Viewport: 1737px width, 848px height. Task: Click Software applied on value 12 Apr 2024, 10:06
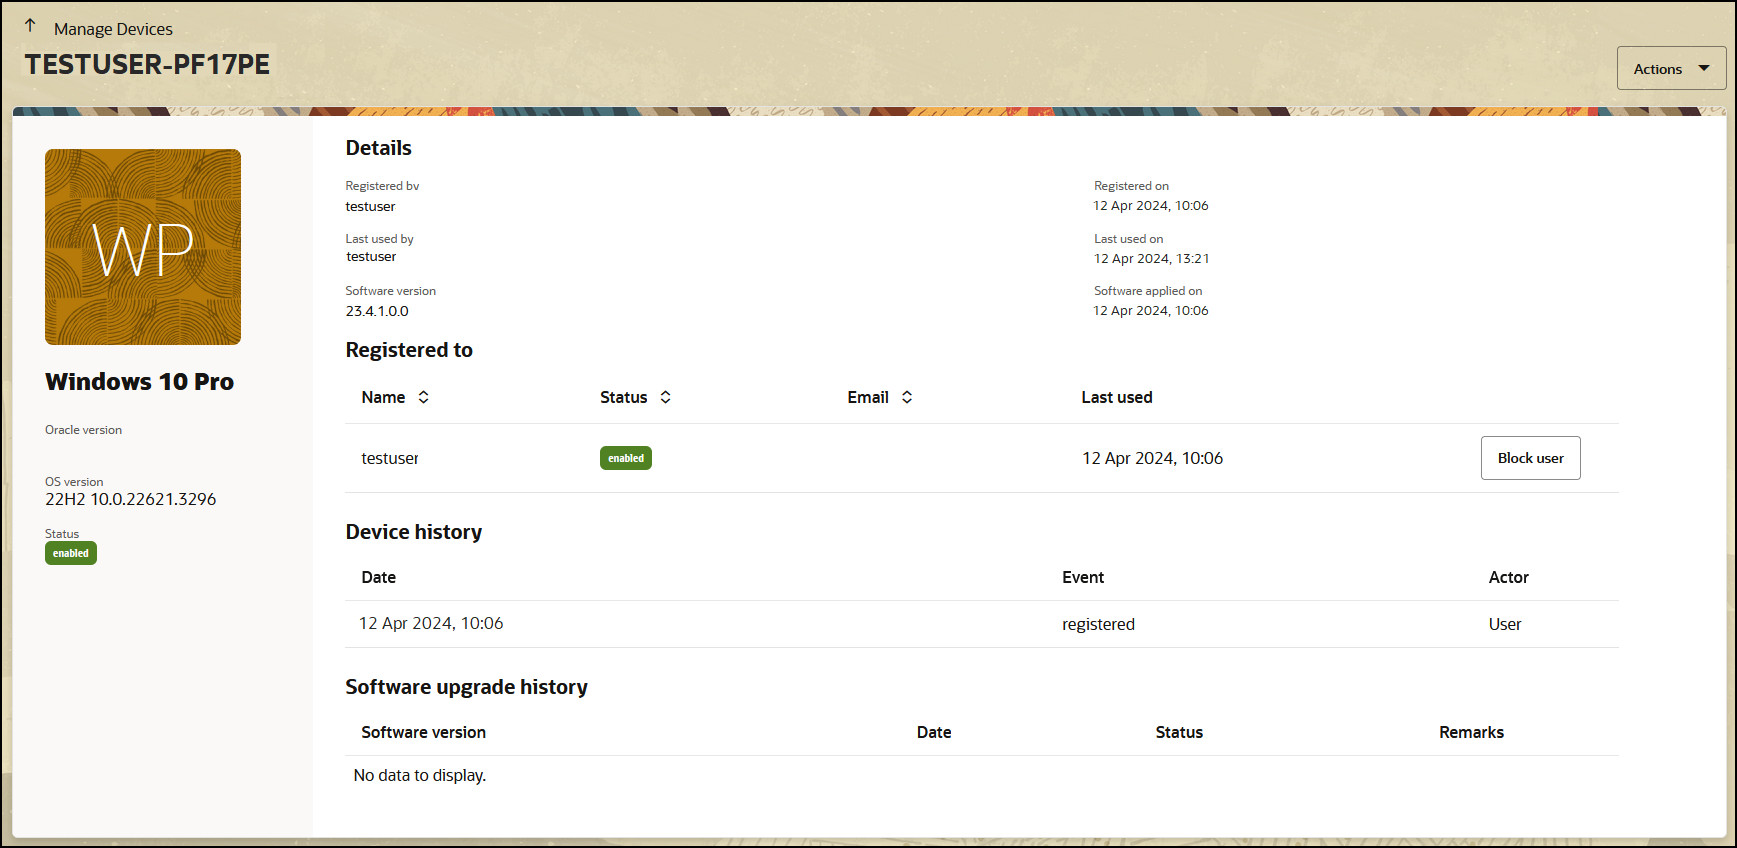click(x=1151, y=311)
